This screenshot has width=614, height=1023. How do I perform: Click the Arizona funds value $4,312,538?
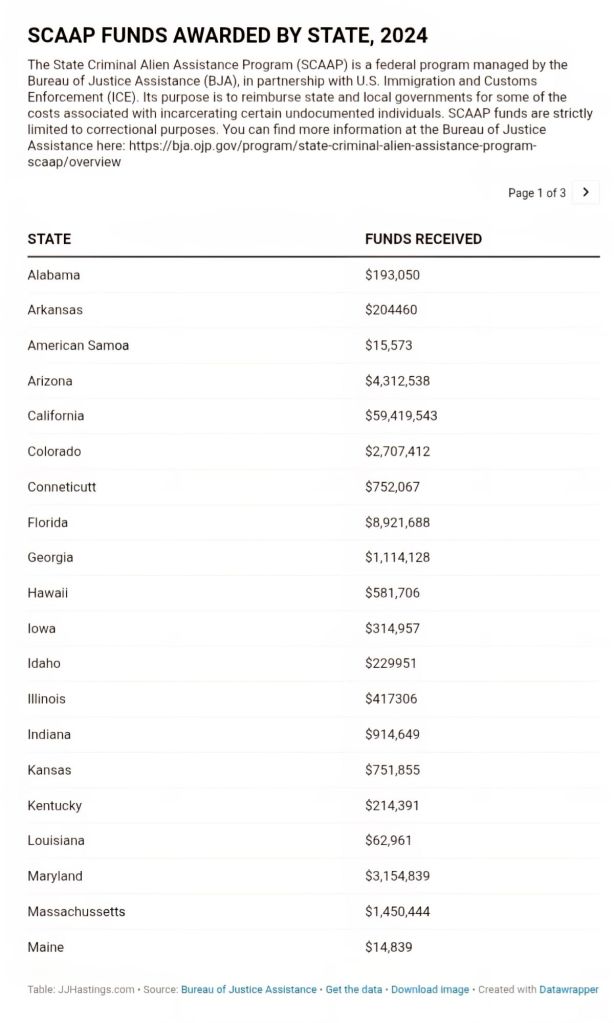[x=397, y=381]
